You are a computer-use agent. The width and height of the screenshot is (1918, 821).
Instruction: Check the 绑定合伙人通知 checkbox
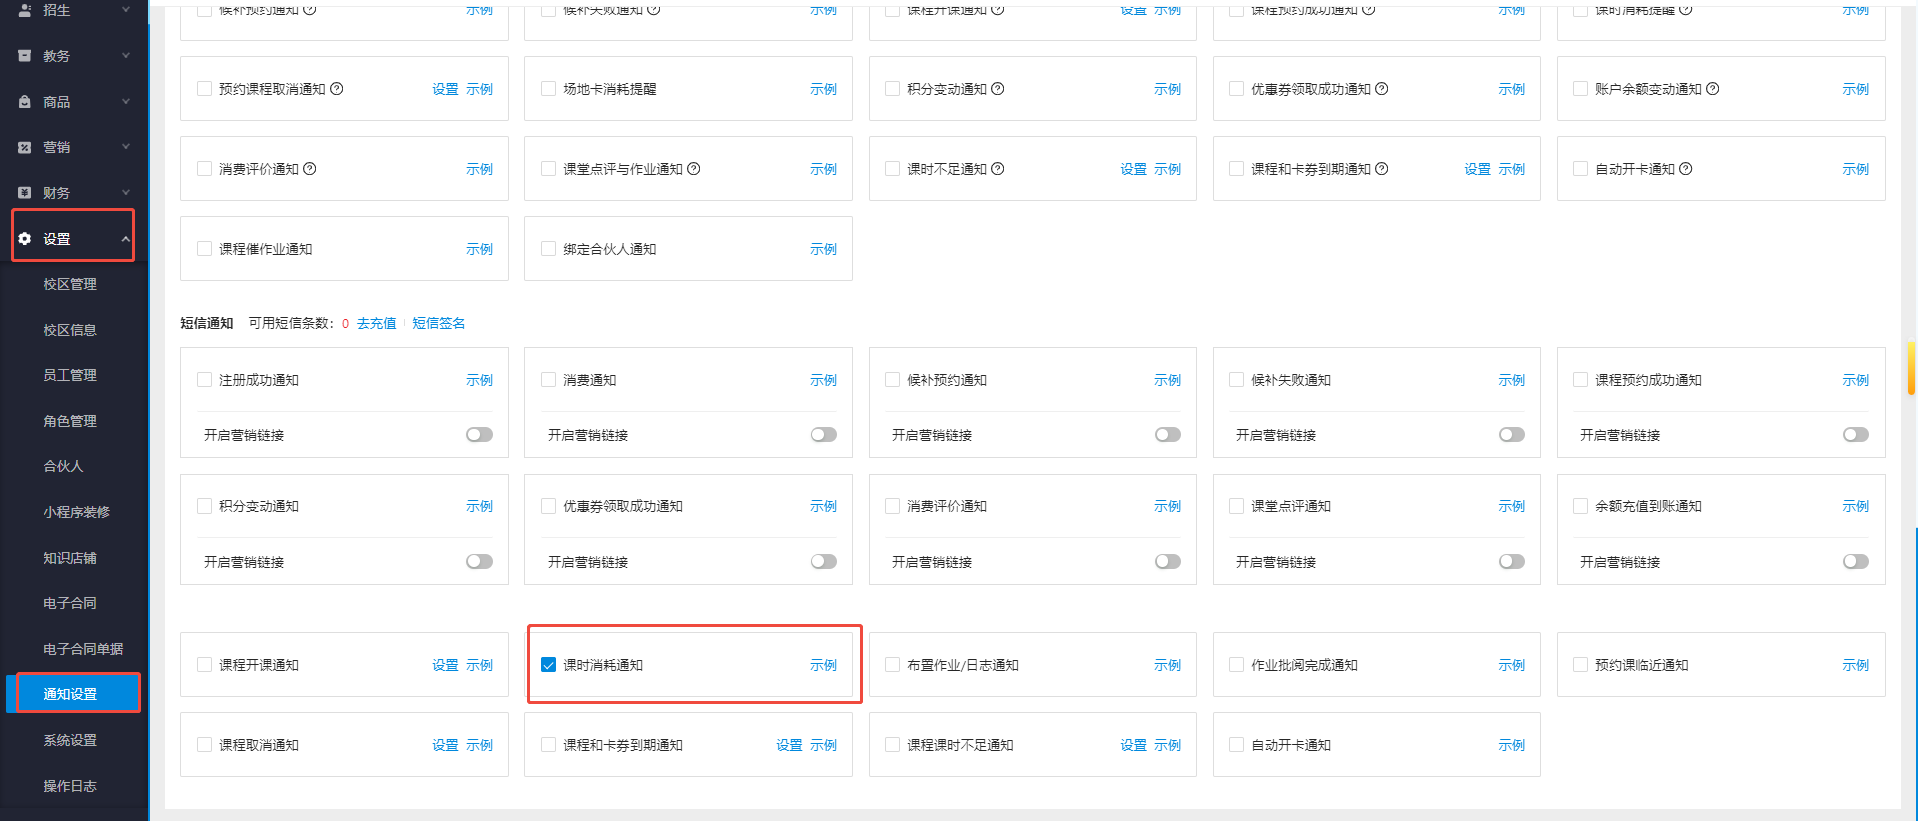pyautogui.click(x=548, y=249)
